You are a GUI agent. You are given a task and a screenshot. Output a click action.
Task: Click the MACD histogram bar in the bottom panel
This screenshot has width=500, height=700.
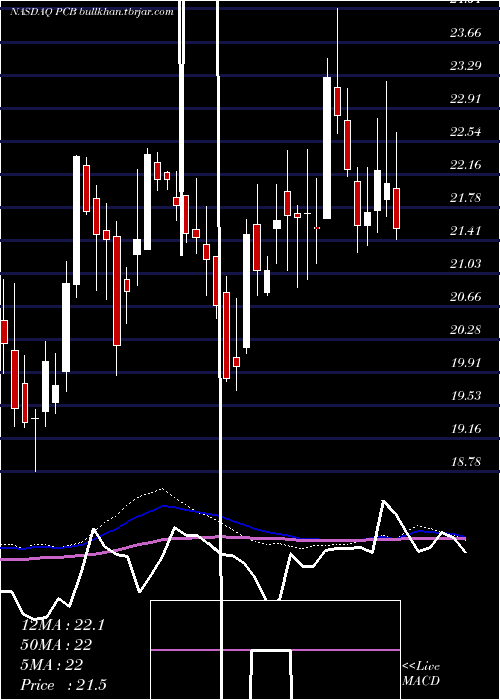point(271,675)
